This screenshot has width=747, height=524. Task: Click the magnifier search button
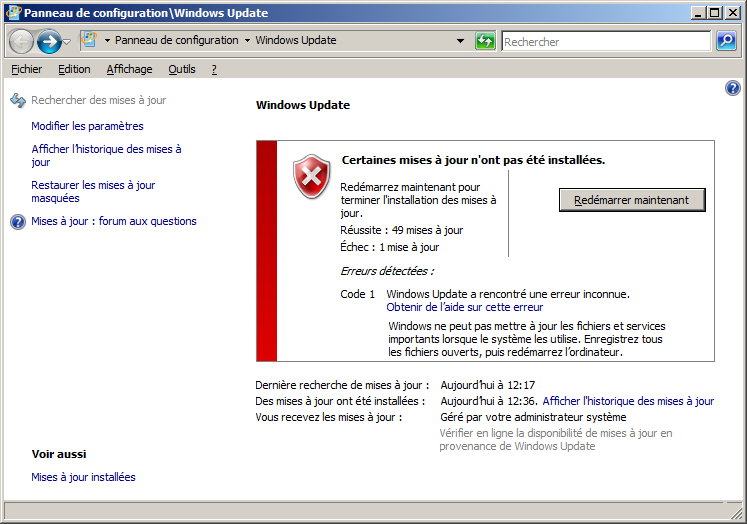tap(727, 41)
